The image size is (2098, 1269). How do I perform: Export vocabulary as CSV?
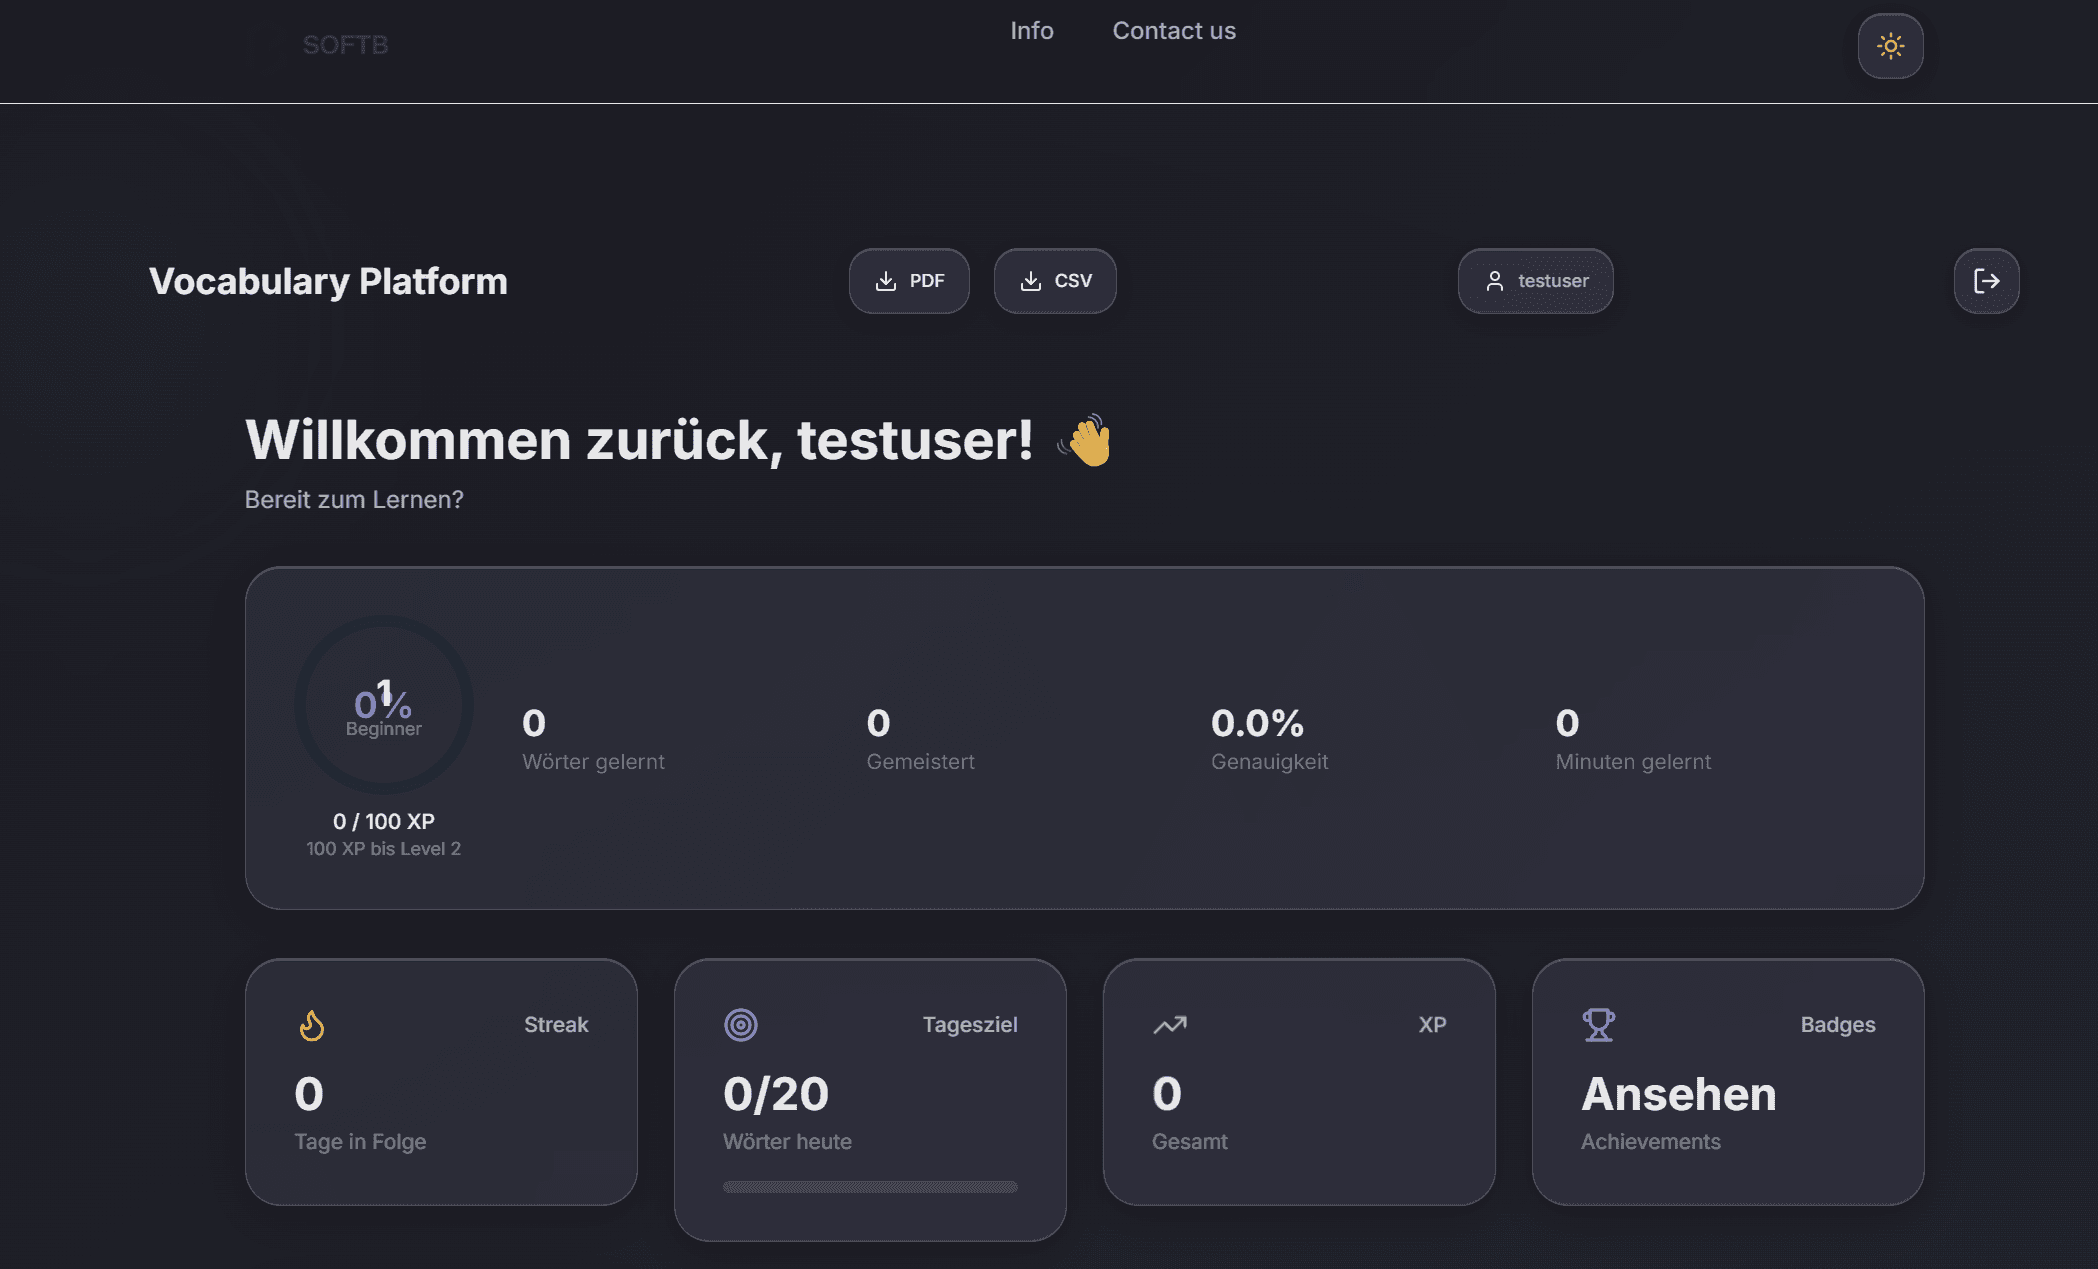pos(1055,281)
